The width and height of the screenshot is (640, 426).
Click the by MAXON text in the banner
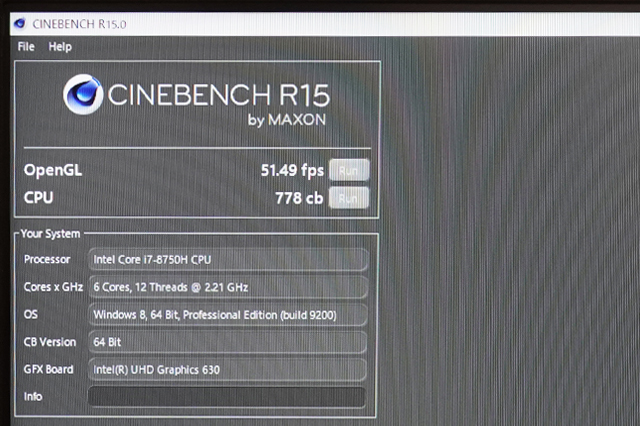[286, 120]
